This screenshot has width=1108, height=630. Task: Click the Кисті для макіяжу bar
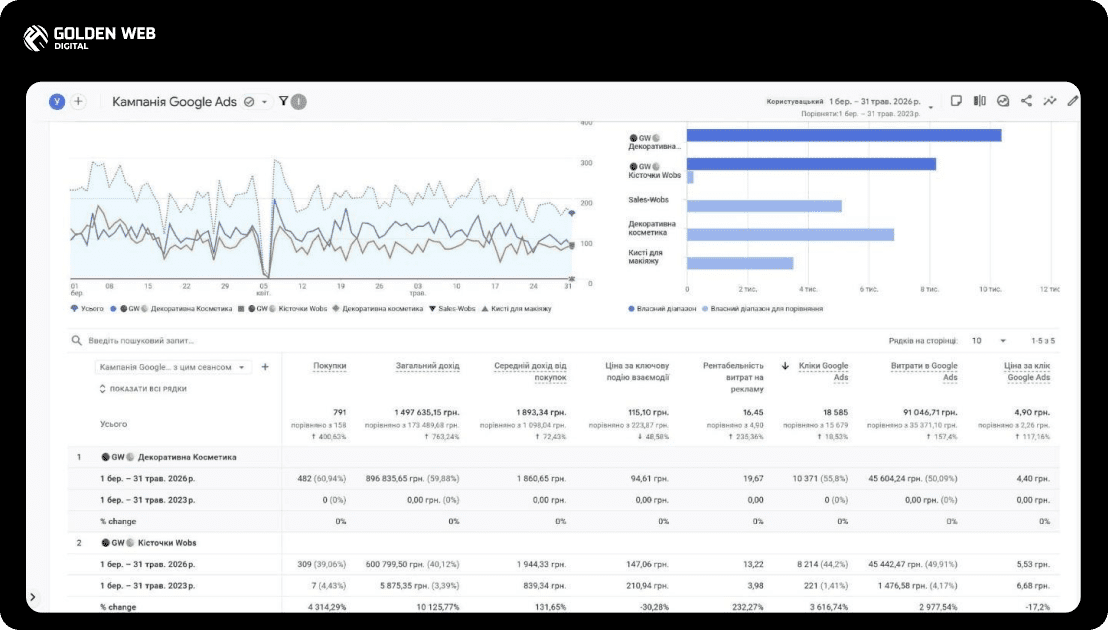[x=740, y=263]
